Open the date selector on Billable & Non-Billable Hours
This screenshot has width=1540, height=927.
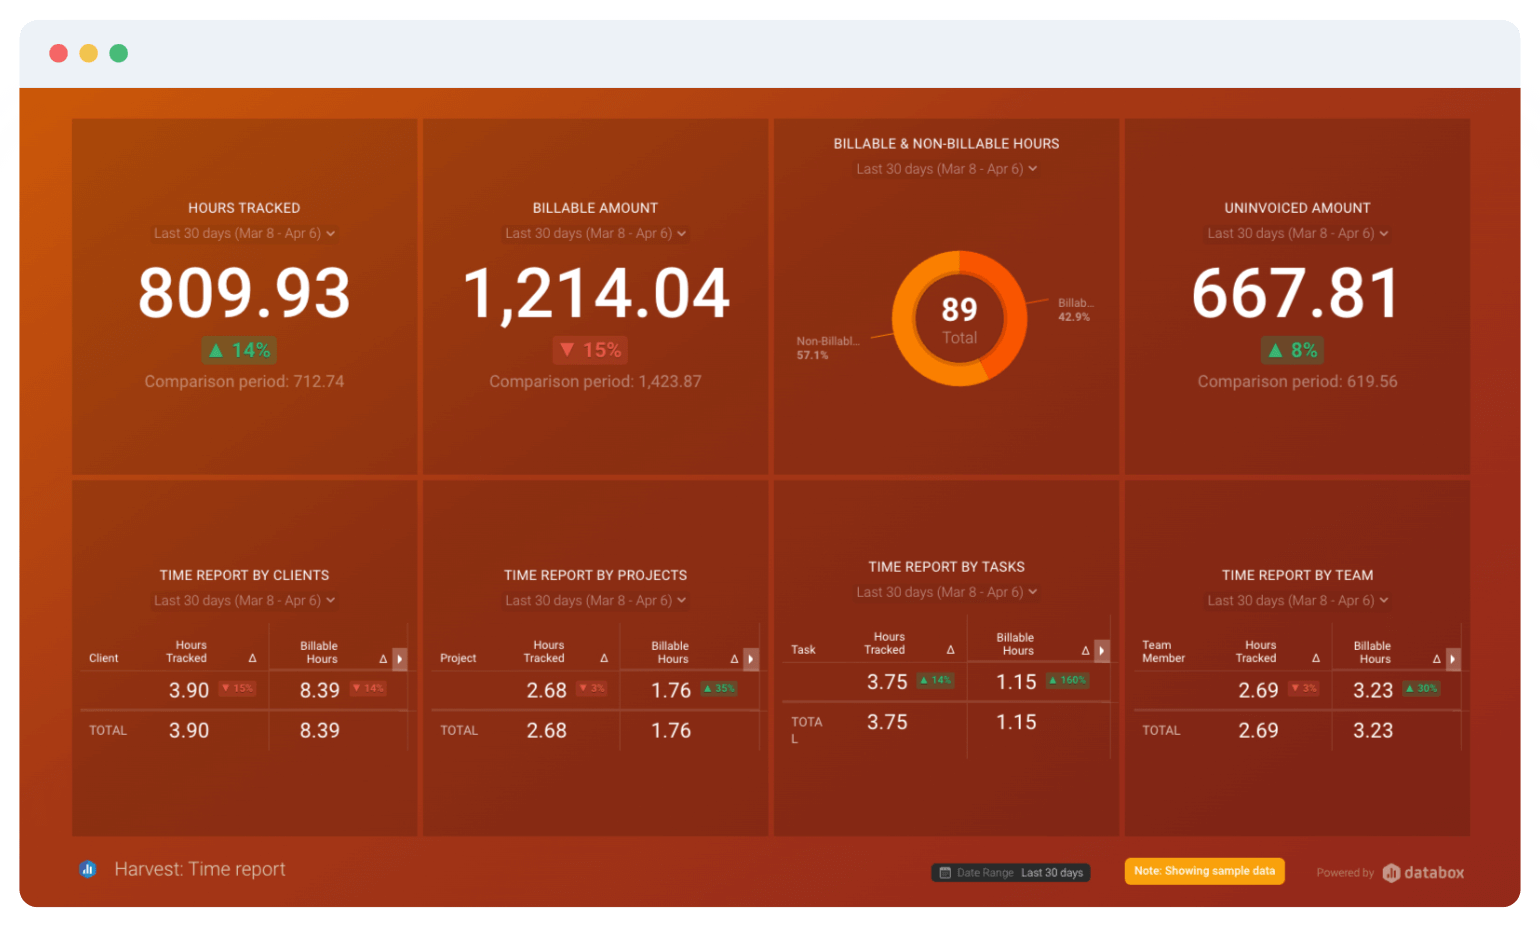[x=946, y=168]
